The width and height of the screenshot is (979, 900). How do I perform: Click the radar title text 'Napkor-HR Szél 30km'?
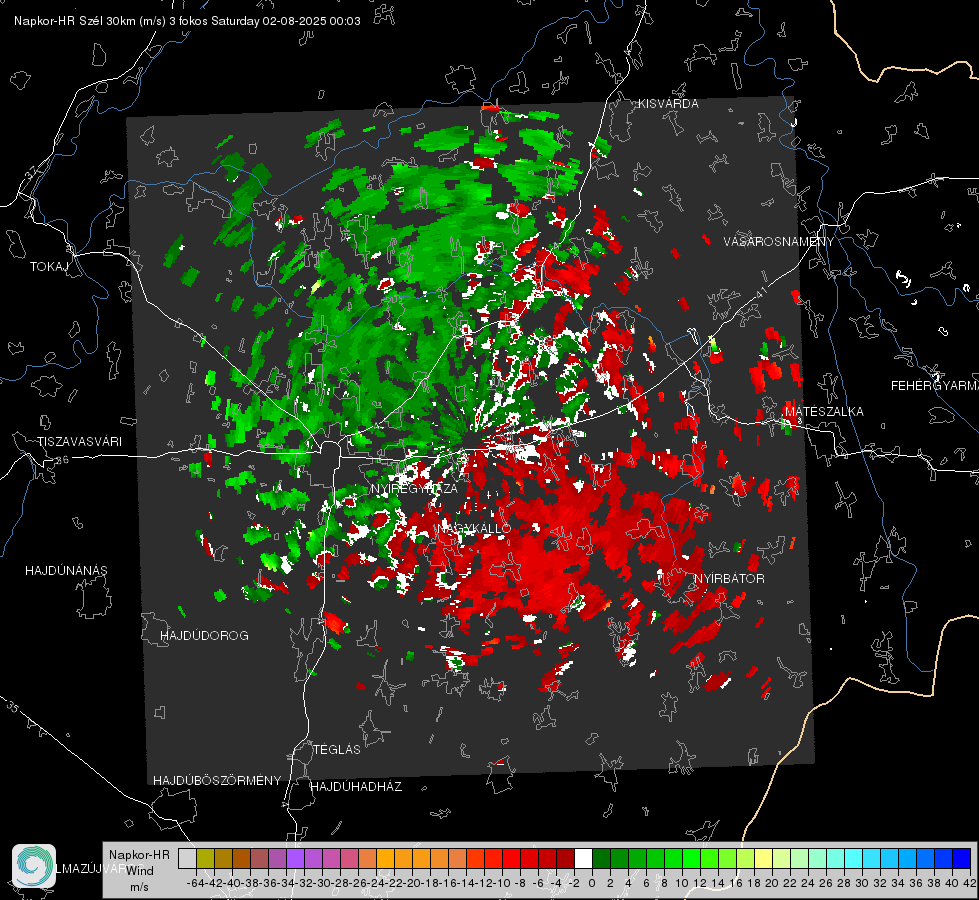click(x=76, y=21)
